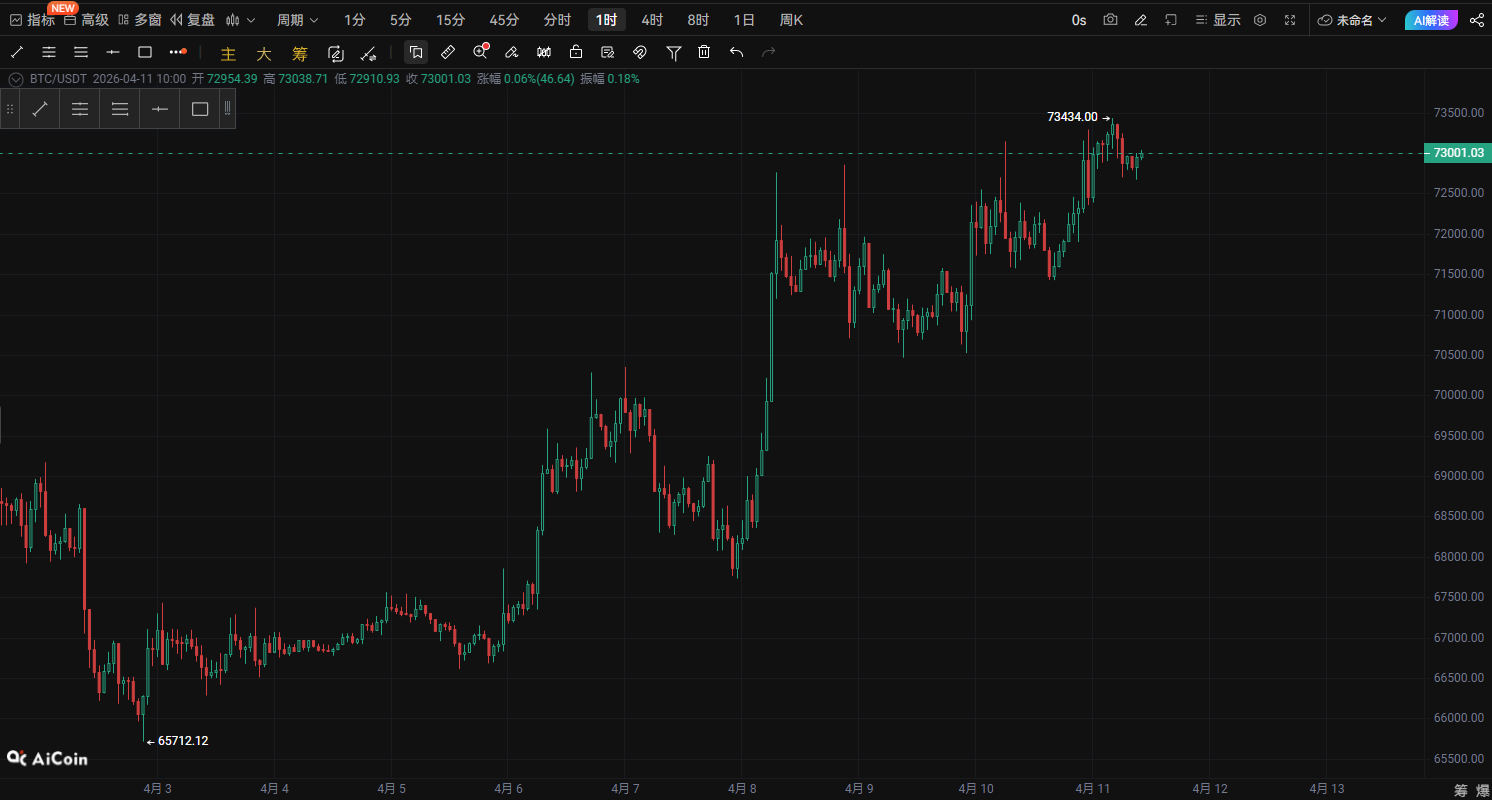The image size is (1492, 800).
Task: Grab the floating toolbar's left dotted handle
Action: click(x=10, y=109)
